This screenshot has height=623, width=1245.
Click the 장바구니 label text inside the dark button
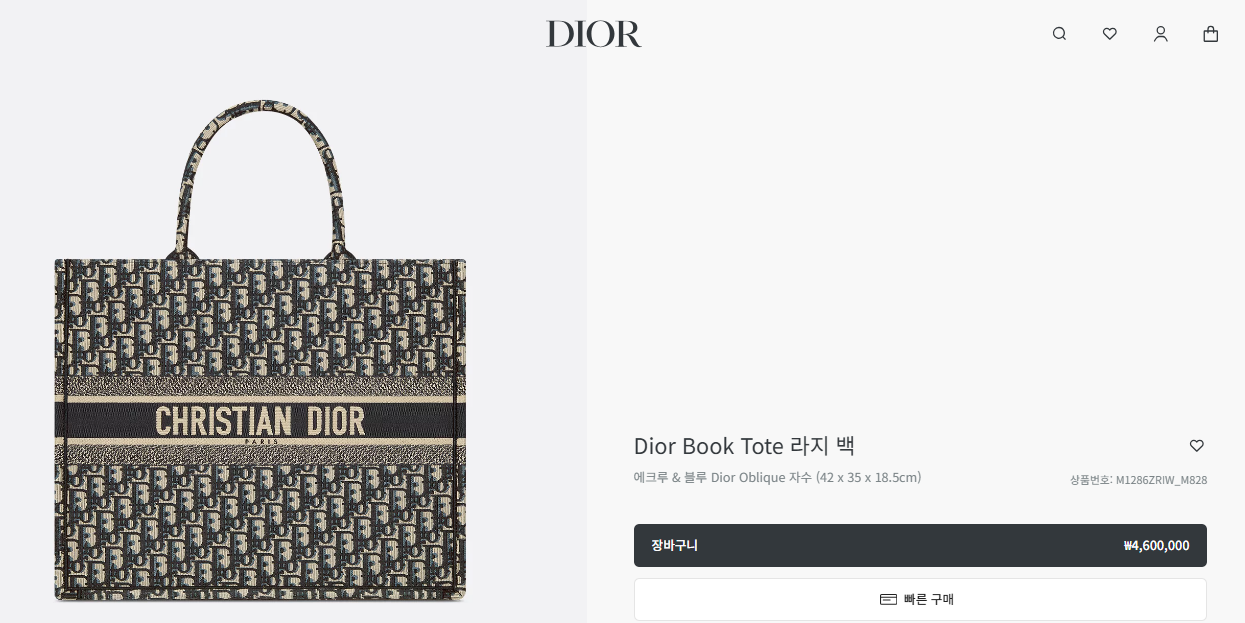pos(674,546)
